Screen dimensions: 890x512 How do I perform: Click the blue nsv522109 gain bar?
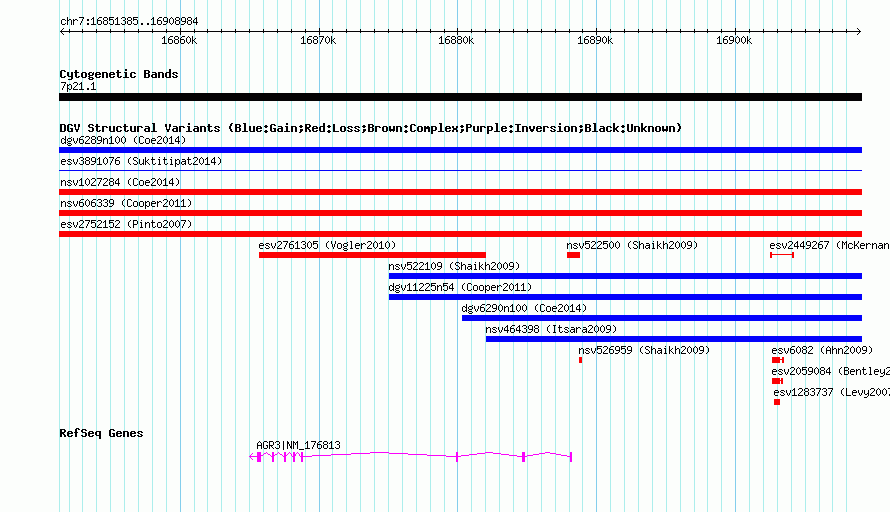pos(625,276)
